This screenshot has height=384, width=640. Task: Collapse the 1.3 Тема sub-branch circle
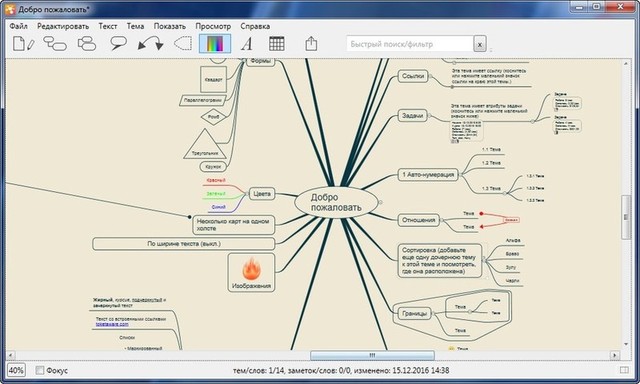(x=504, y=193)
